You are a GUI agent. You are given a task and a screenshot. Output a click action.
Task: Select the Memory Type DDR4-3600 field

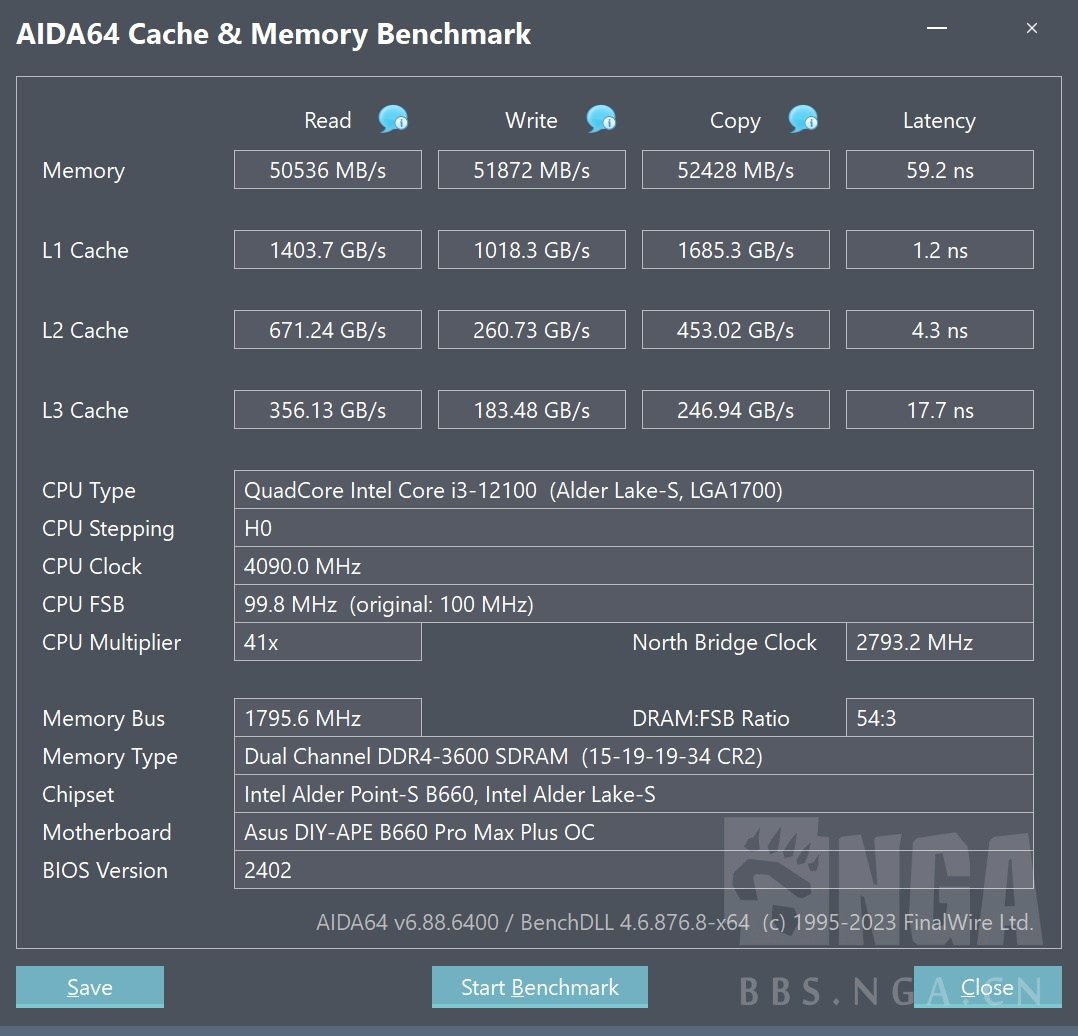point(634,756)
